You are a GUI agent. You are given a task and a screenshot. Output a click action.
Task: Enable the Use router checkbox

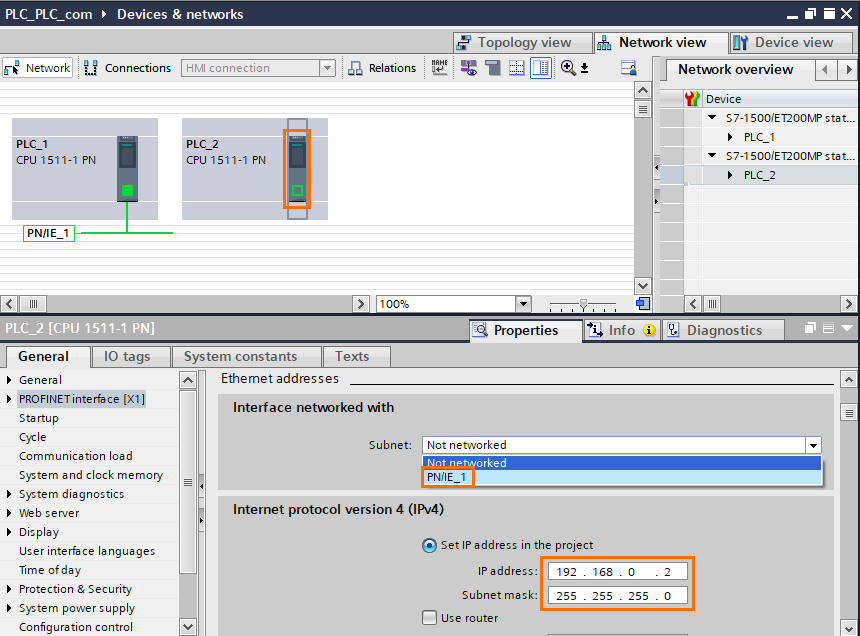click(x=429, y=617)
